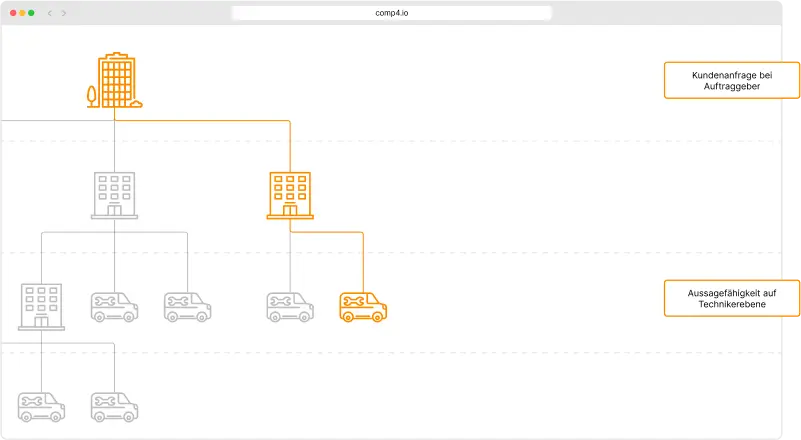Image resolution: width=801 pixels, height=440 pixels.
Task: Click the 'Aussagefähigkeit auf Technikerebene' box
Action: click(x=732, y=298)
